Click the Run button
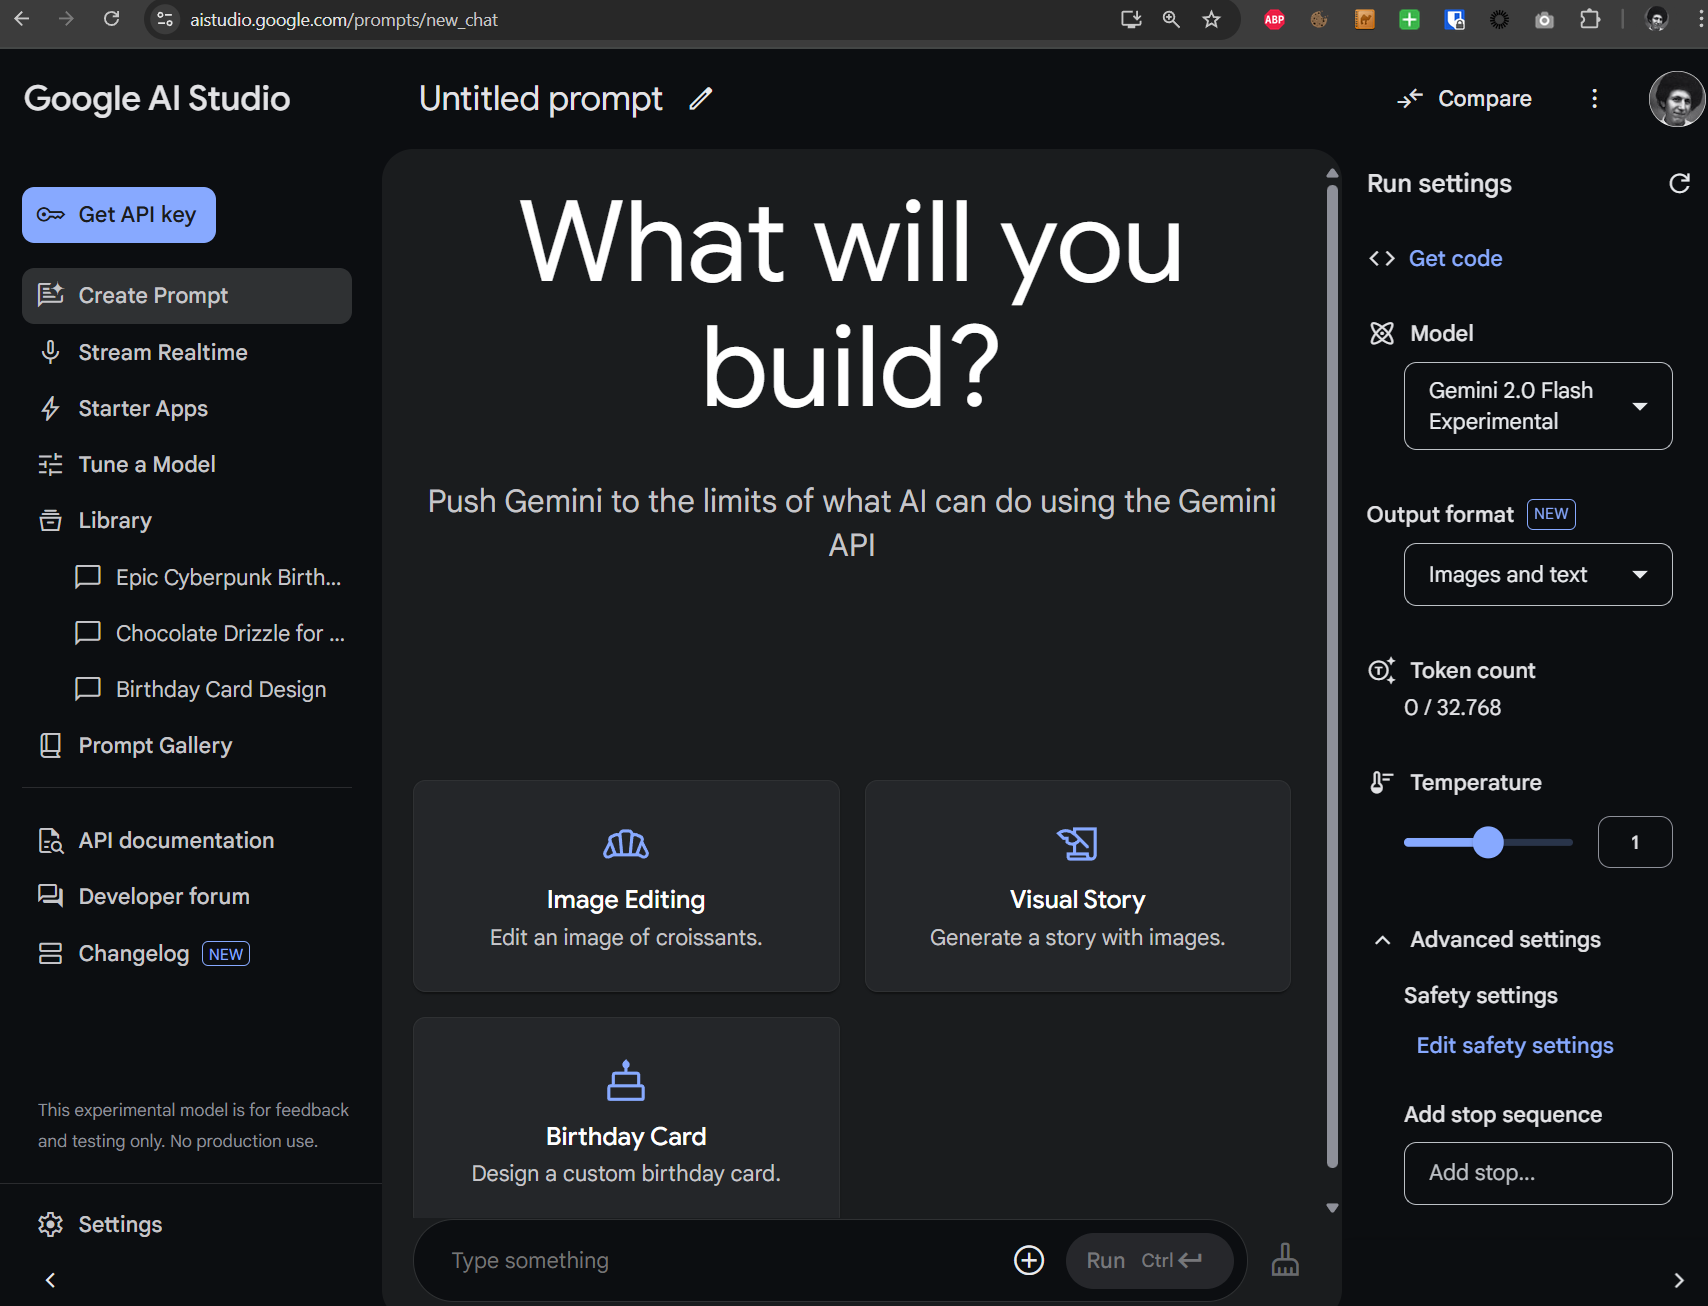 (x=1149, y=1260)
